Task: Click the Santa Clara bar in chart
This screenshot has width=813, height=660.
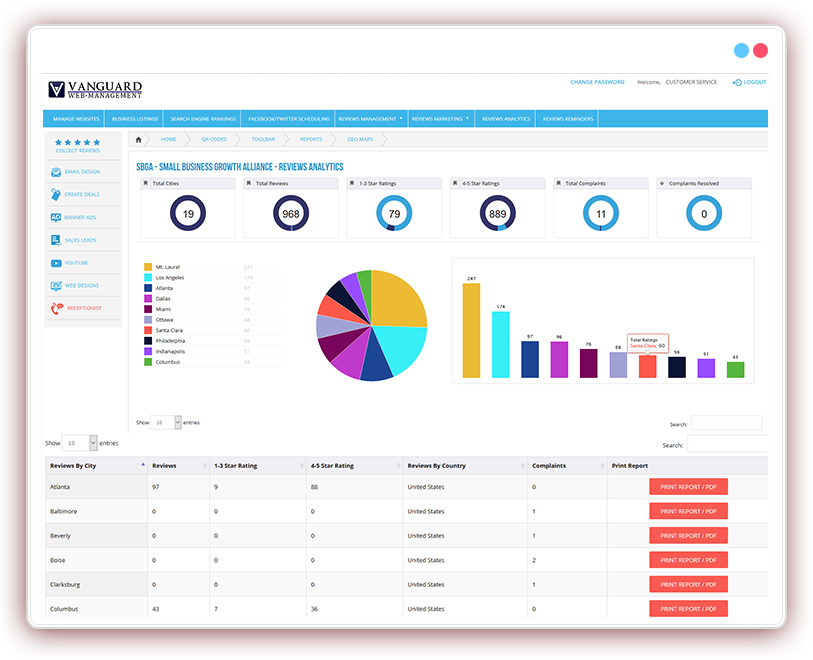Action: point(647,366)
